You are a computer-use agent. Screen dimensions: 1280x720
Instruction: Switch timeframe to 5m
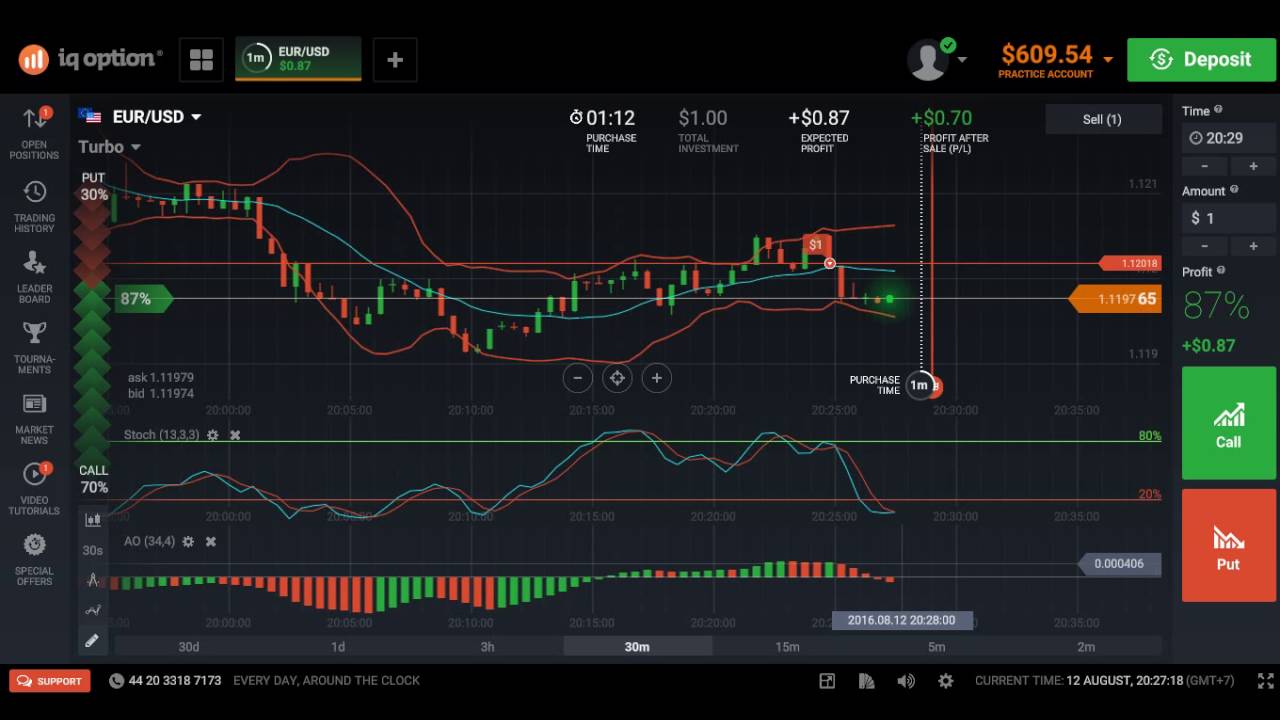tap(936, 647)
